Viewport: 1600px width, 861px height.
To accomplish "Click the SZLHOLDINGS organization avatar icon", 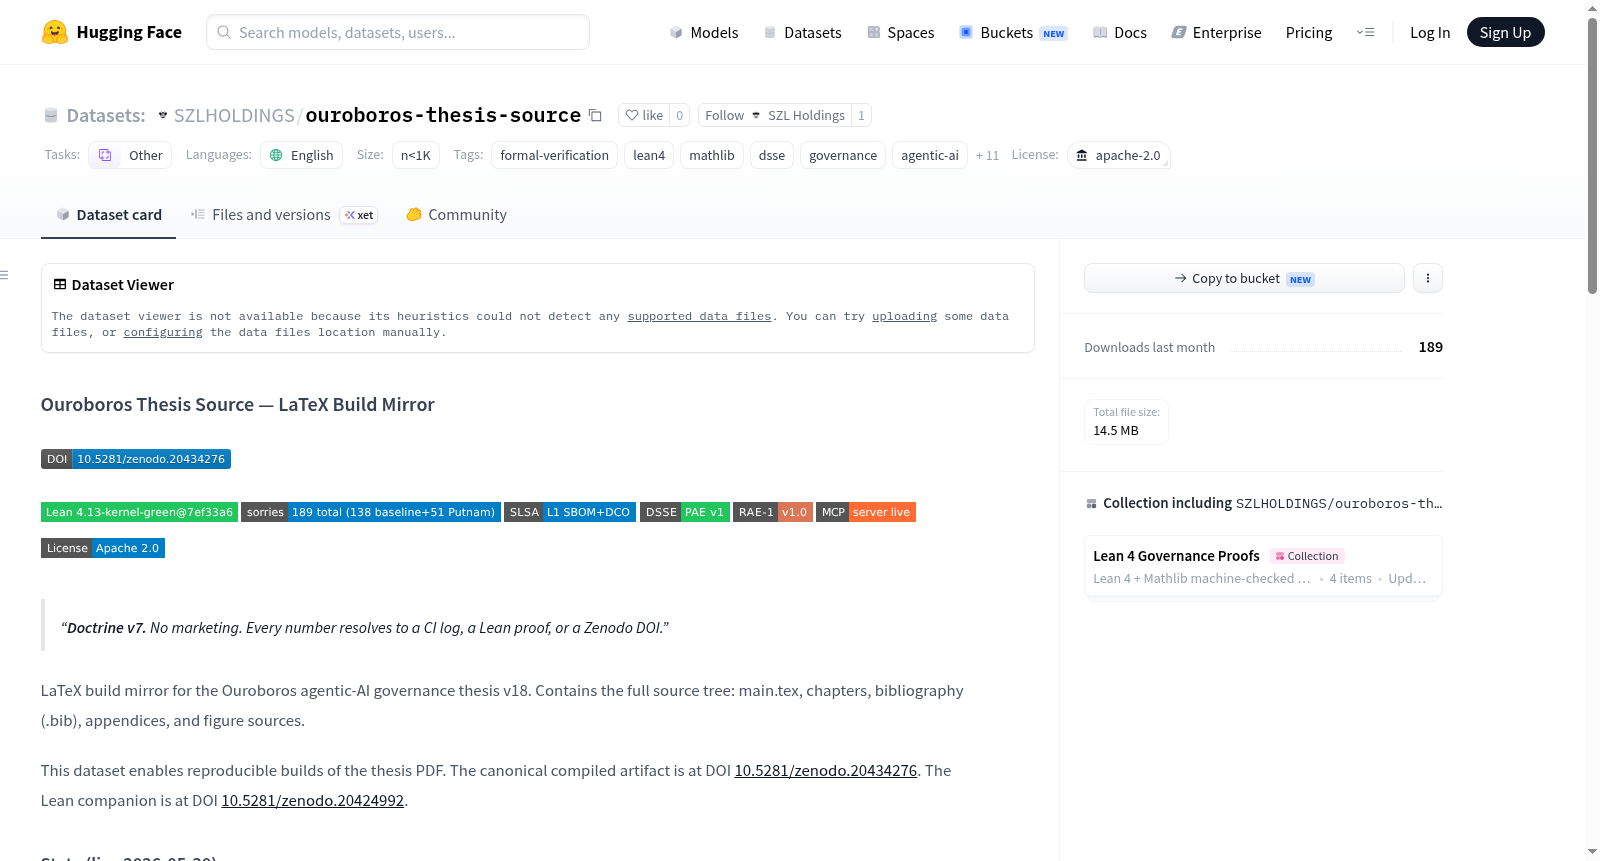I will 163,115.
